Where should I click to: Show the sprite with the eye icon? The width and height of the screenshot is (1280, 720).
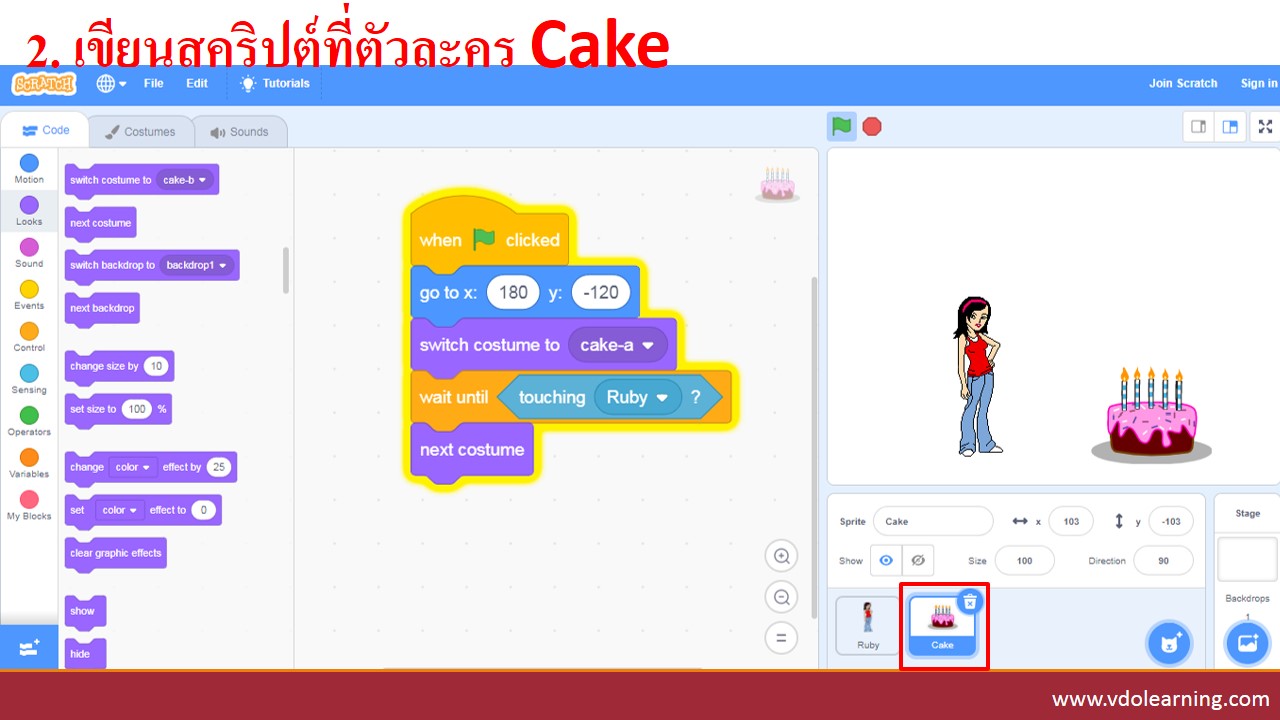pos(886,560)
